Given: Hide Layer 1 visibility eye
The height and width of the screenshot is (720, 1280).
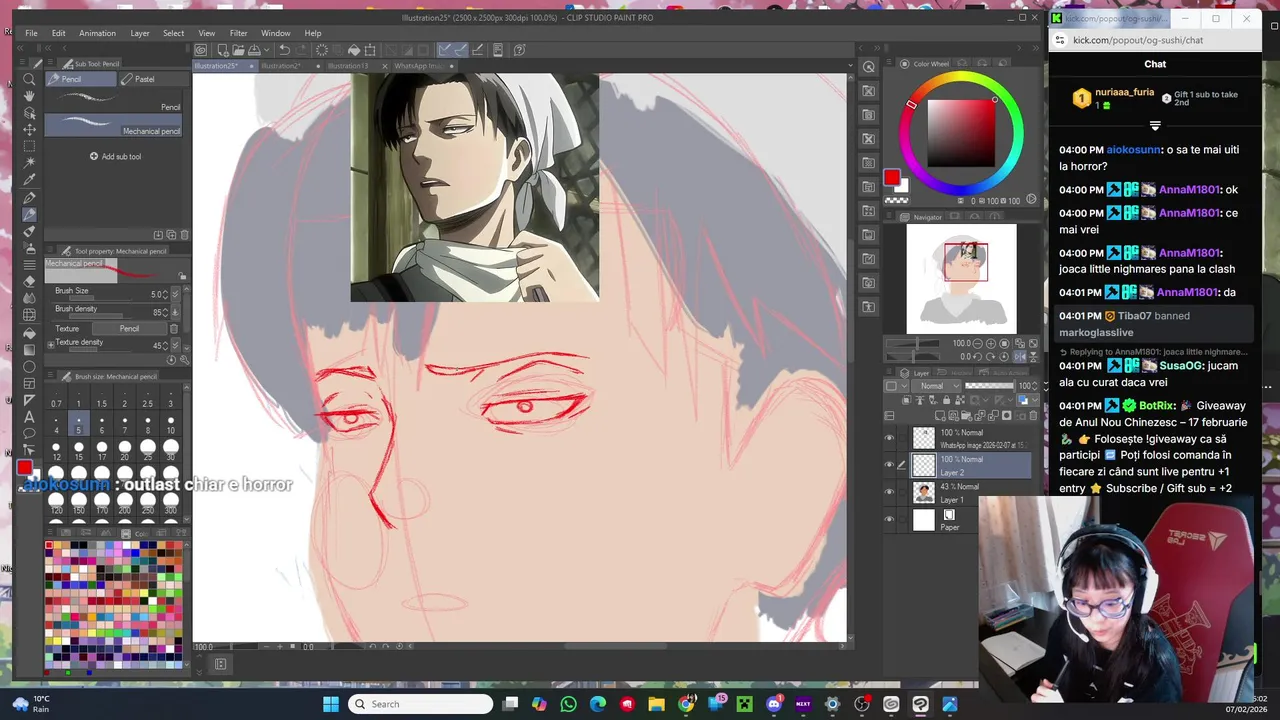Looking at the screenshot, I should [x=889, y=491].
